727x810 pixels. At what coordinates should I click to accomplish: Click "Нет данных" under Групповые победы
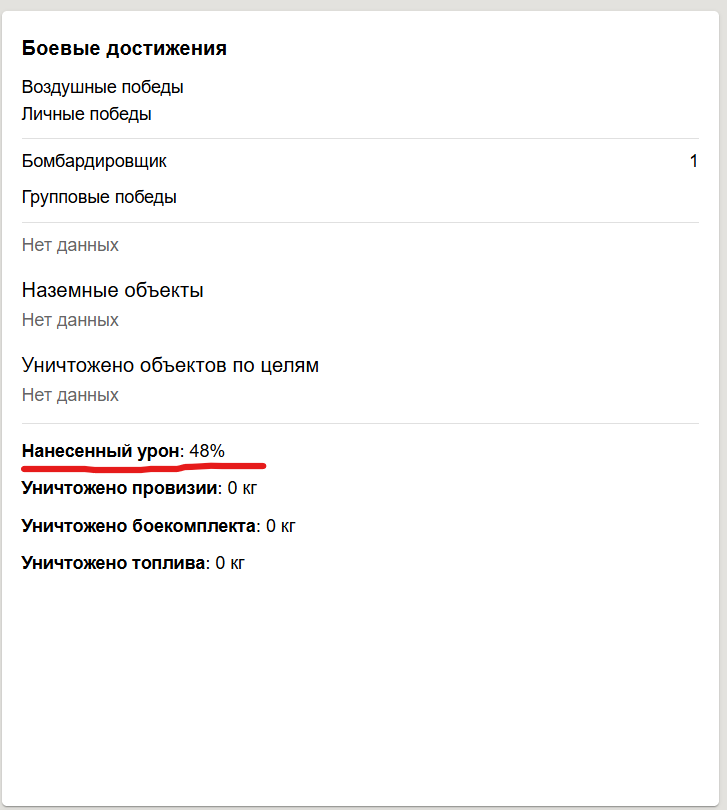[x=70, y=245]
